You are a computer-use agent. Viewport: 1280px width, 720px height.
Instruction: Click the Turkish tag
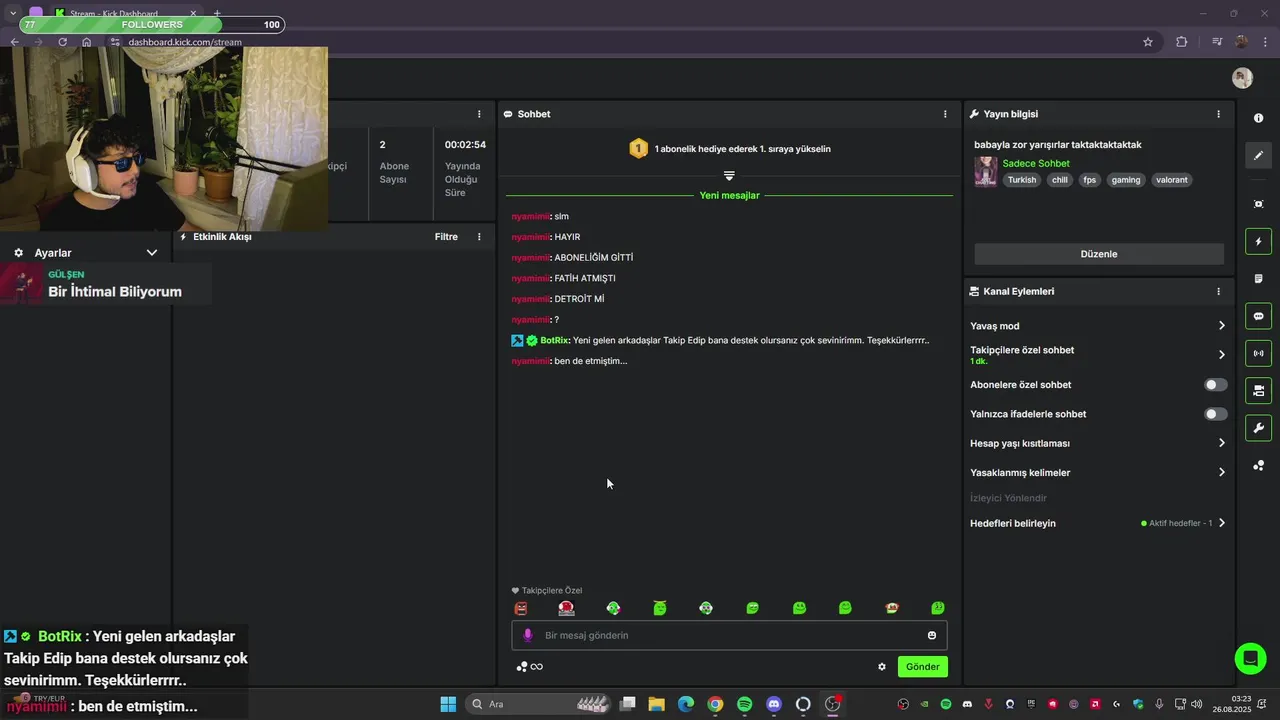point(1022,180)
